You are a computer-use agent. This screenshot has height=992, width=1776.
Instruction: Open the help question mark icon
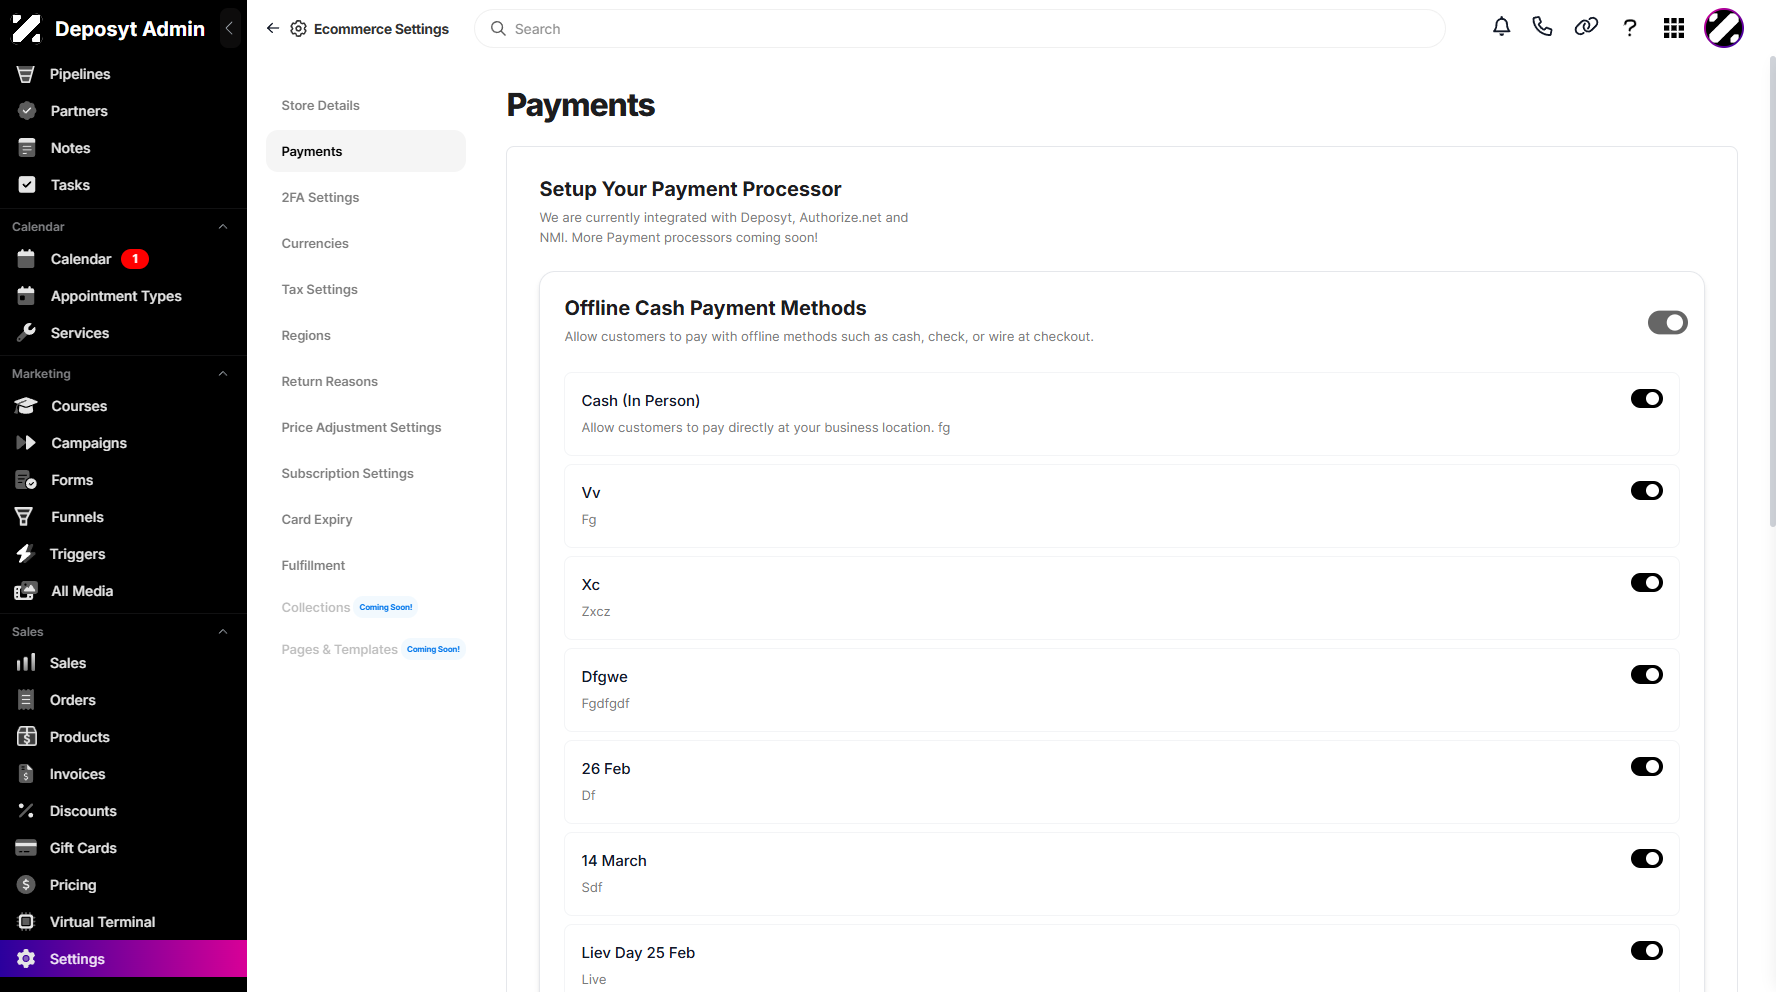[1630, 28]
